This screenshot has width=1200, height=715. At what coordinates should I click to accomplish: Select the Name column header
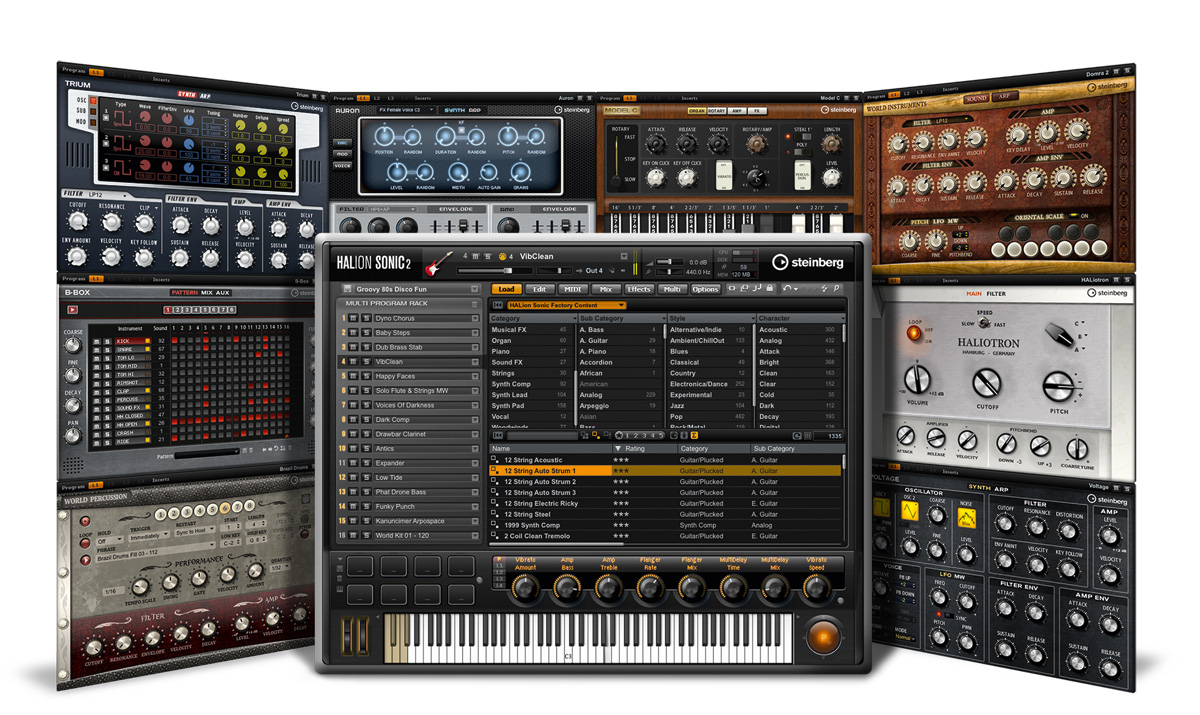[550, 448]
